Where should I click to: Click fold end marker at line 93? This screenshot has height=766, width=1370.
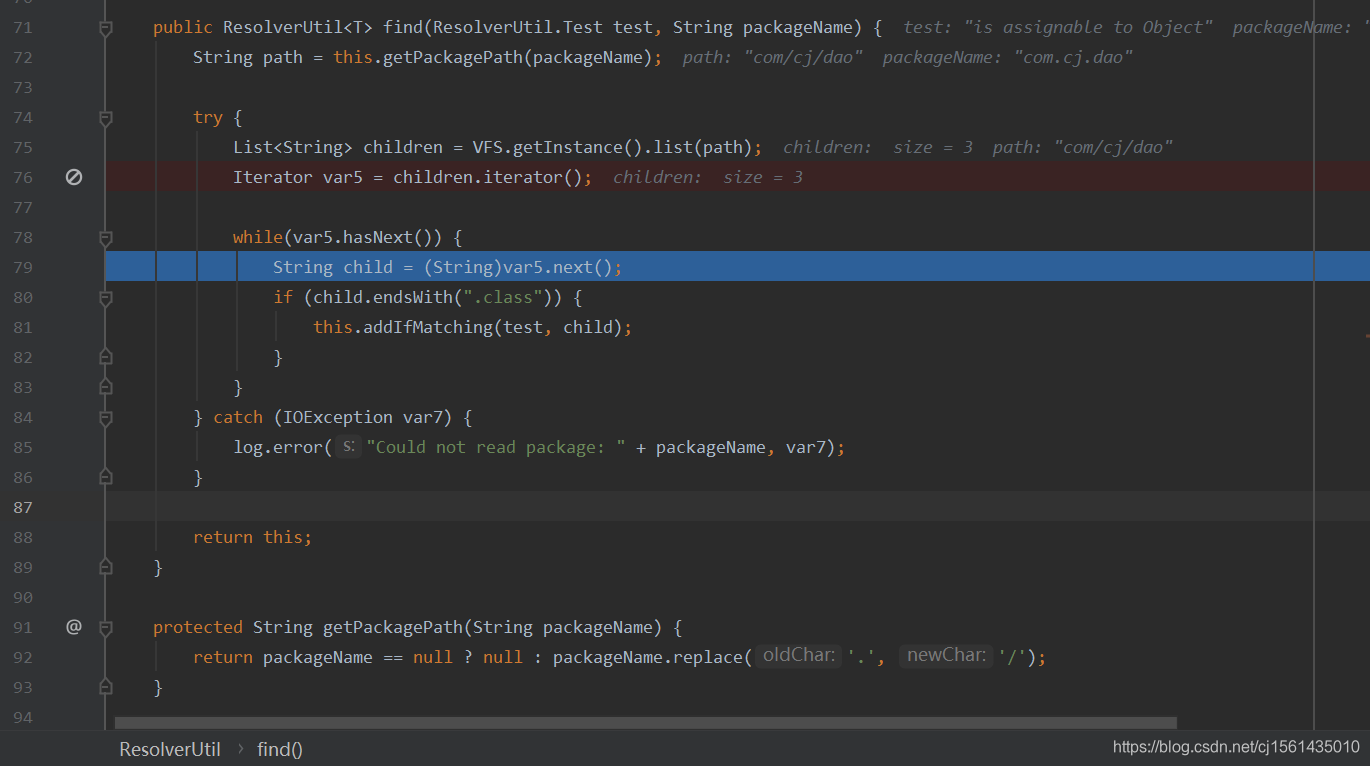[x=105, y=686]
